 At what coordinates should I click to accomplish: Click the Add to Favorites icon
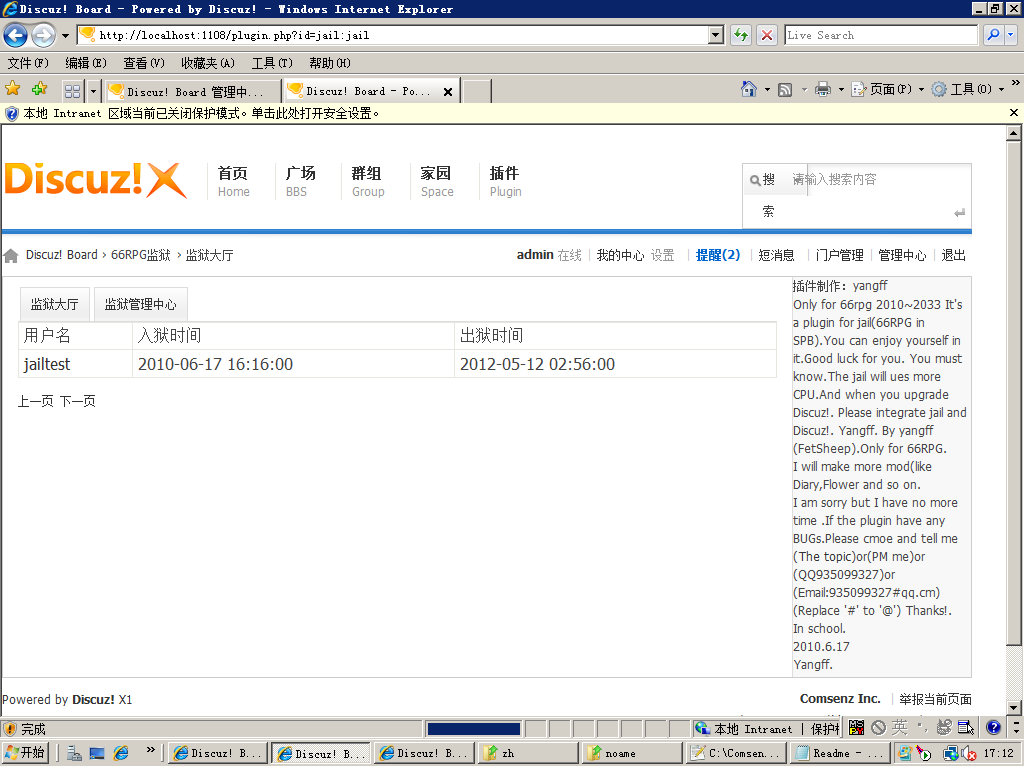[39, 89]
